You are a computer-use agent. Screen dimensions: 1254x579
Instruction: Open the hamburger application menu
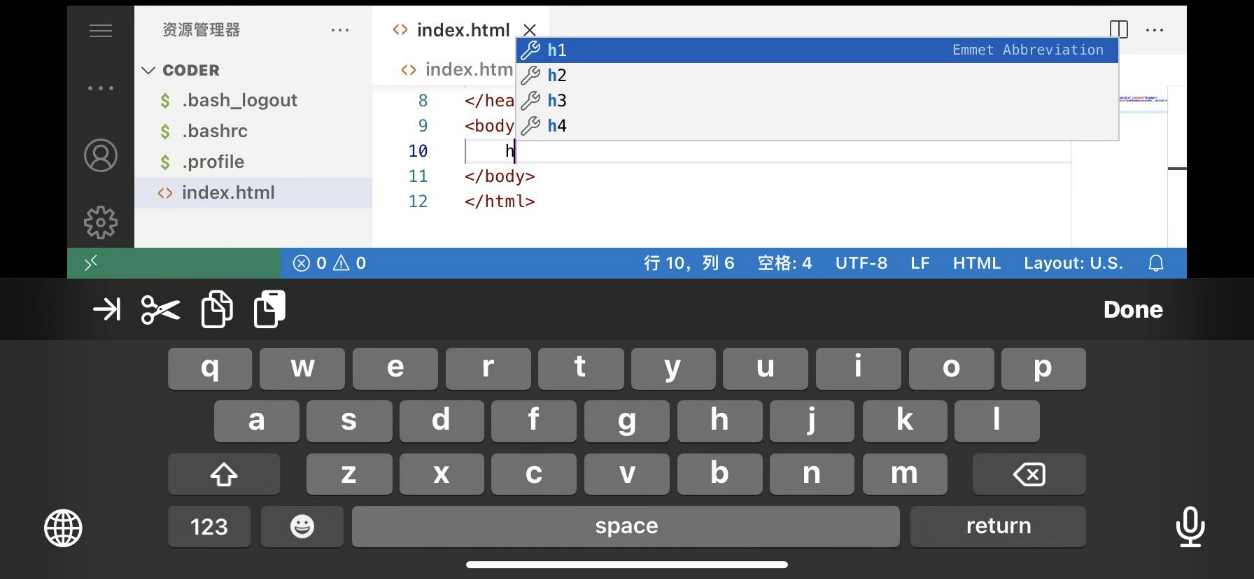pos(100,31)
